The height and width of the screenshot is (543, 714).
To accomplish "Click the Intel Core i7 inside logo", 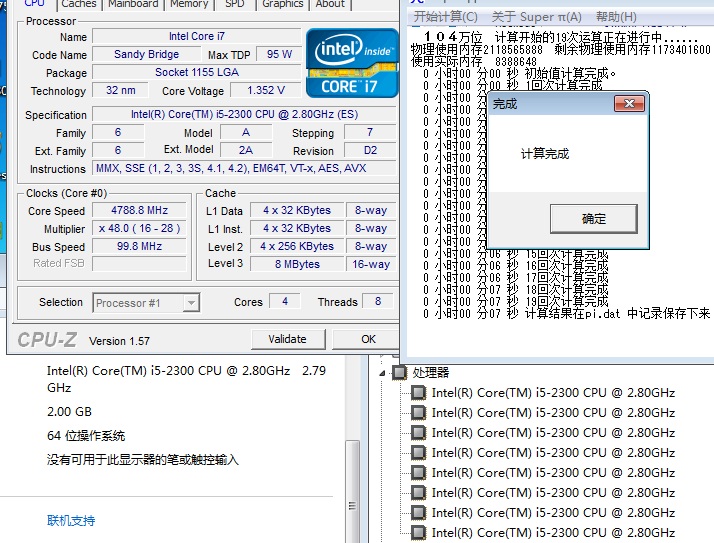I will (352, 63).
